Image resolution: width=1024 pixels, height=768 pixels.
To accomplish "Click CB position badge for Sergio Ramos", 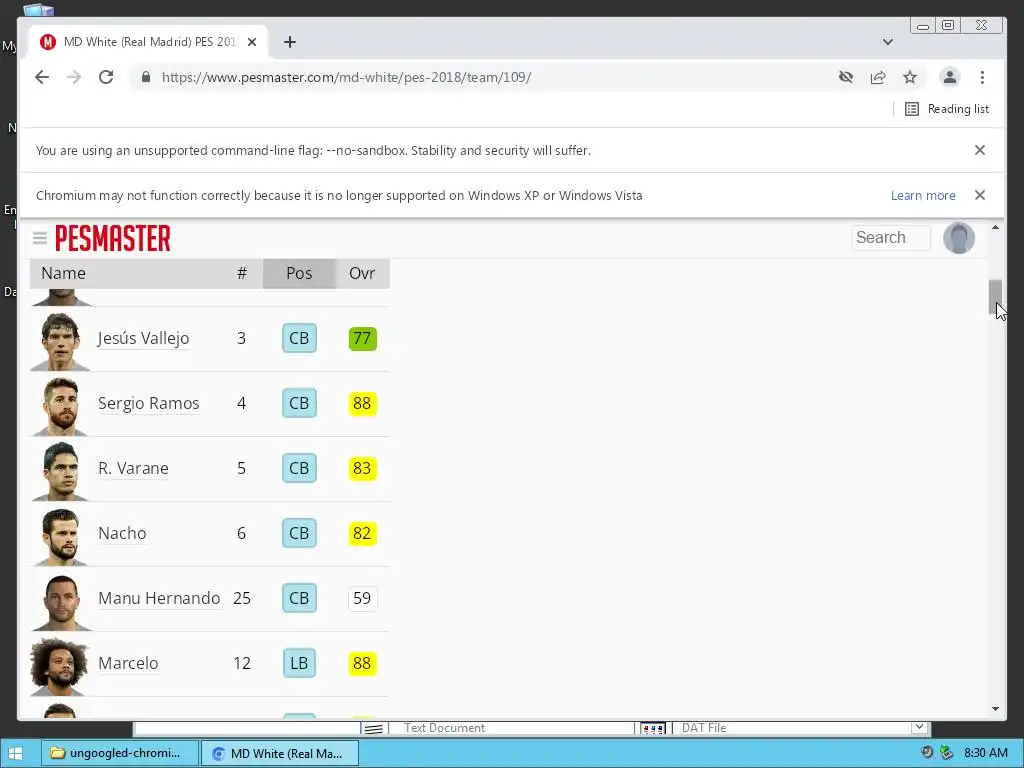I will click(x=299, y=403).
